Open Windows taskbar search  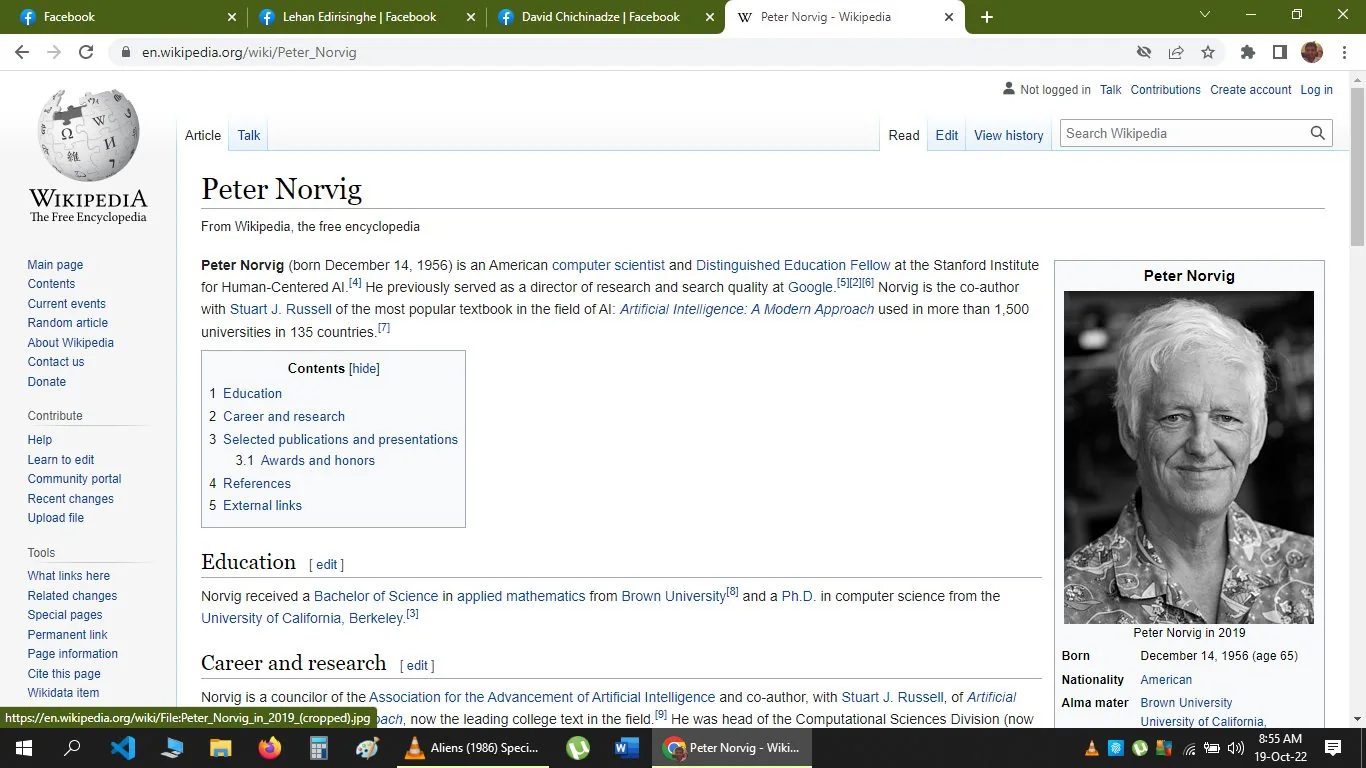[72, 748]
